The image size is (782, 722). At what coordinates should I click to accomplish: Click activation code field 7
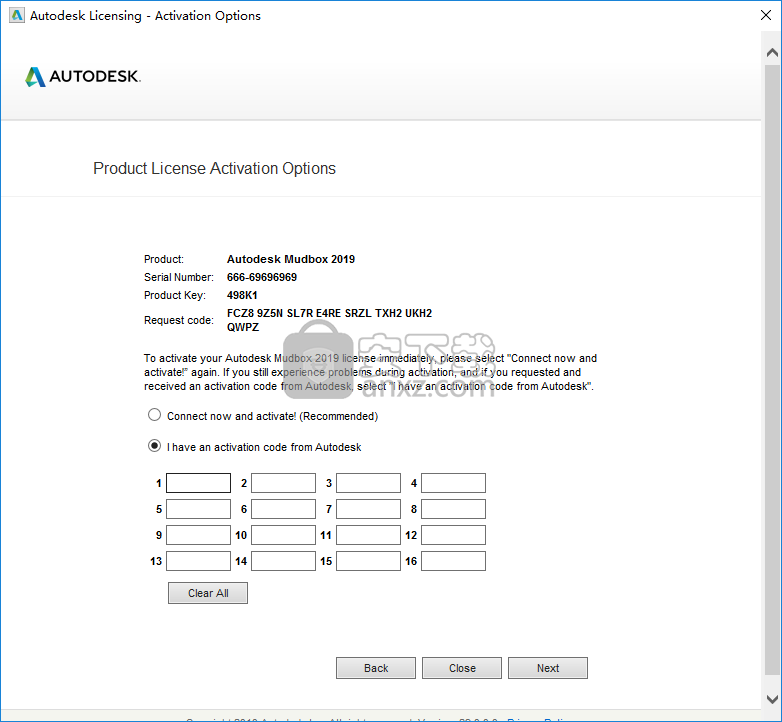pos(368,509)
